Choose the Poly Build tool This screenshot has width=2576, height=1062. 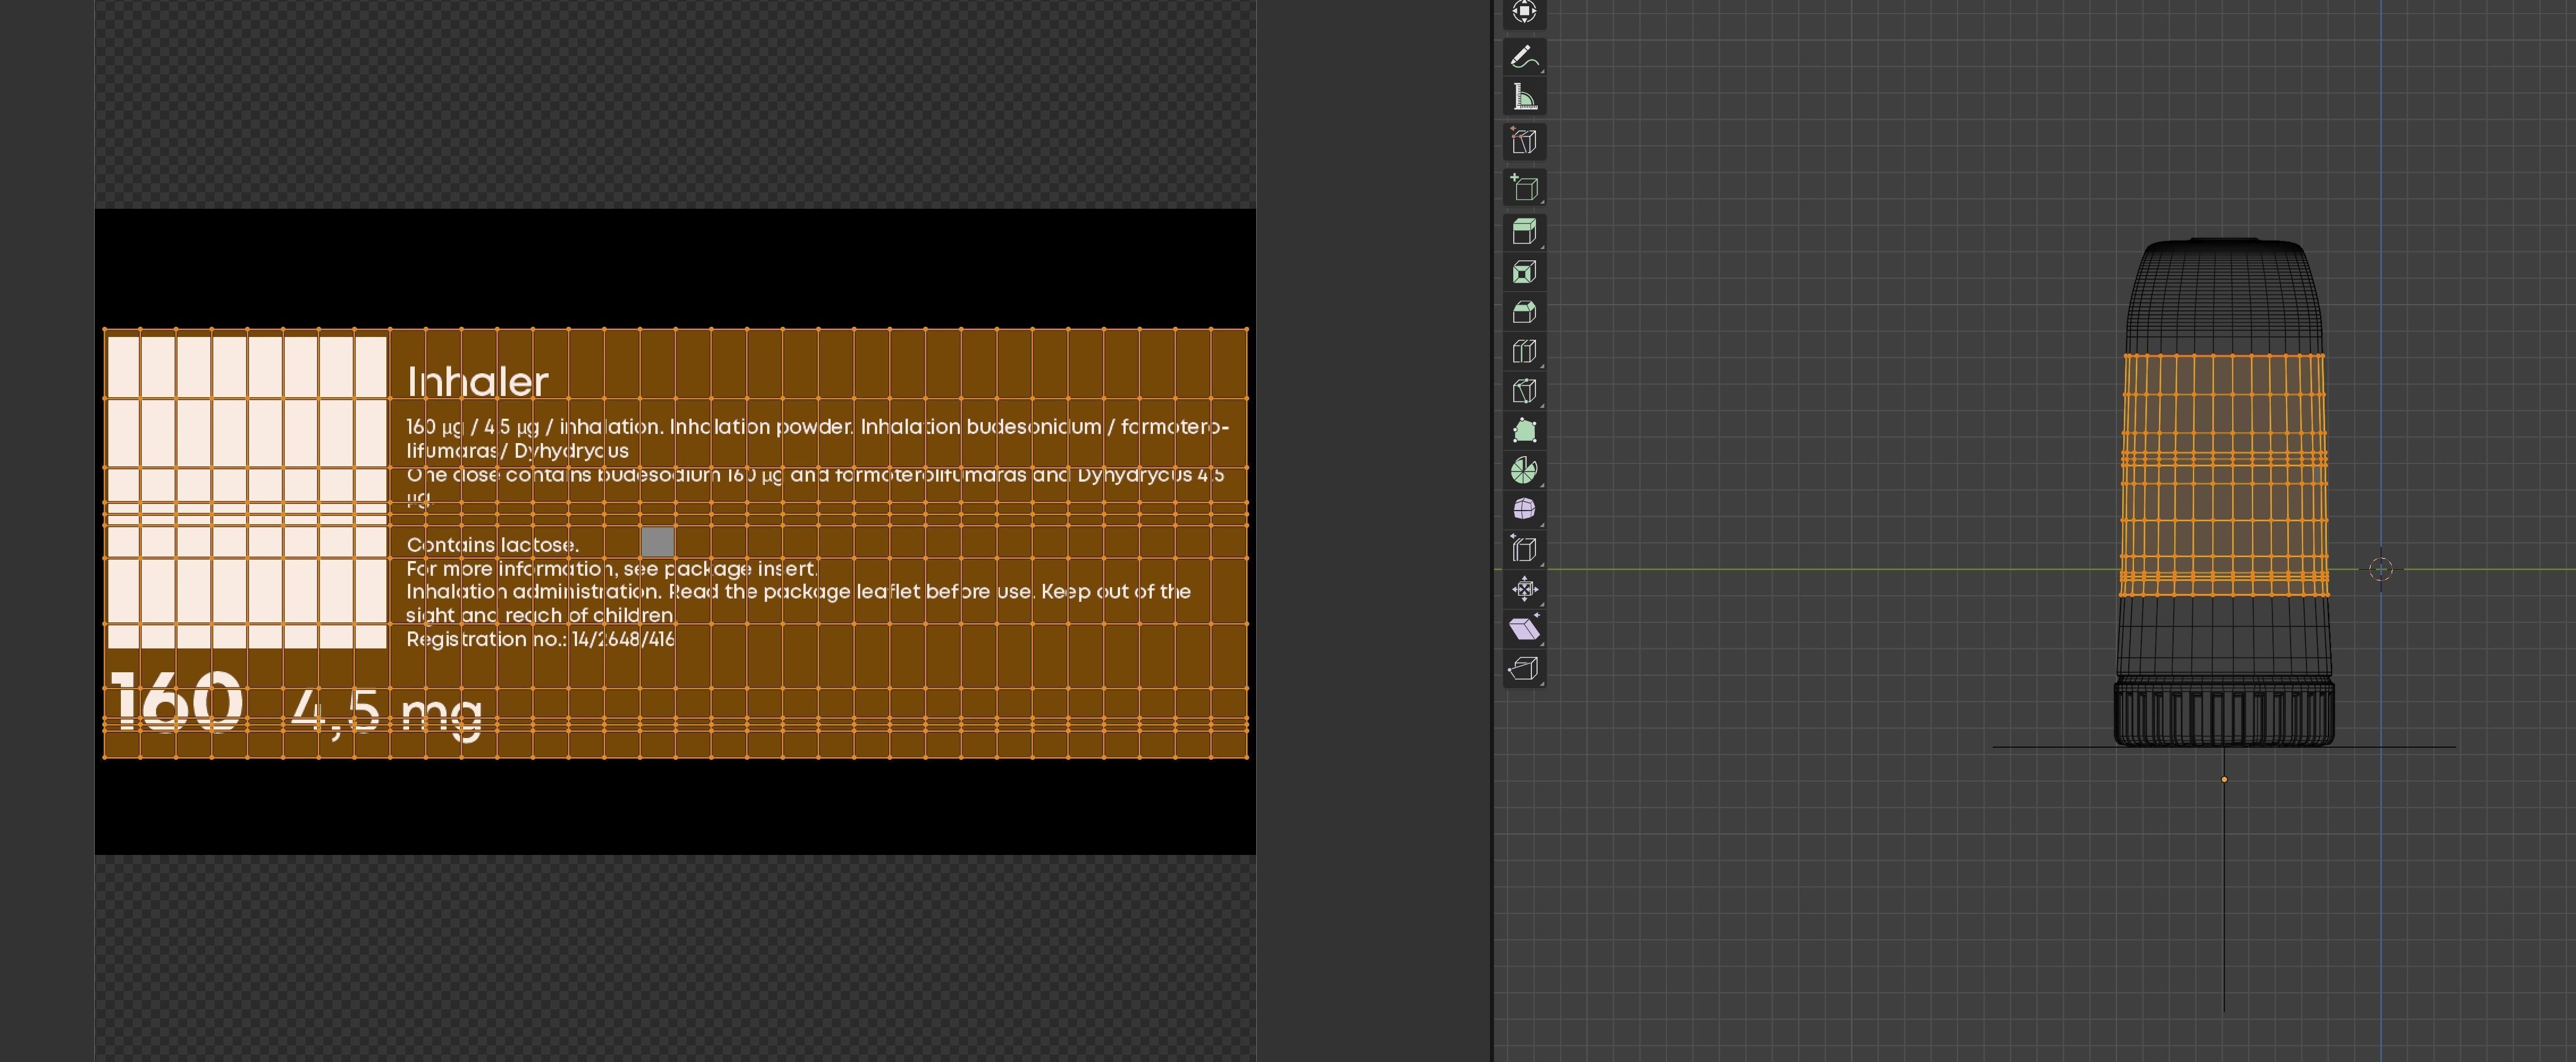point(1524,431)
